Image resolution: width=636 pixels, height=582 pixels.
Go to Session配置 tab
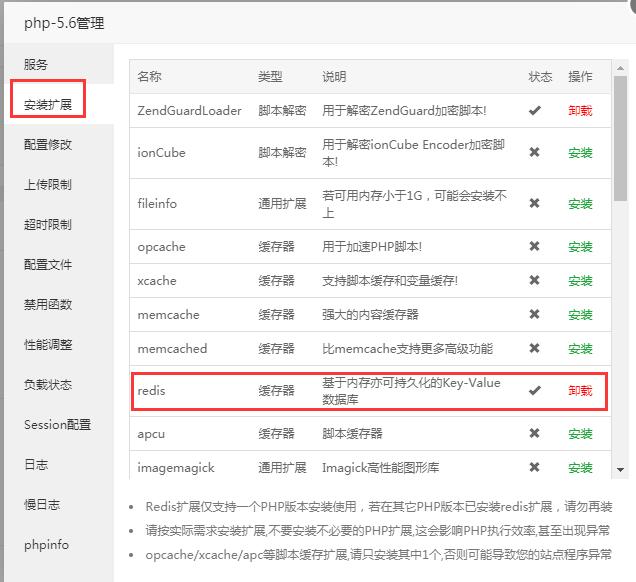pos(57,424)
